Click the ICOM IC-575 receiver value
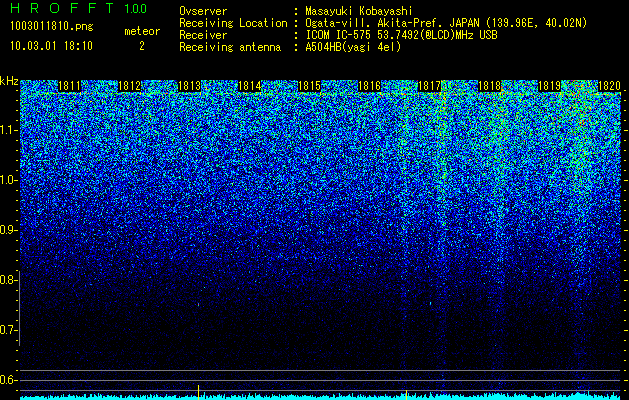This screenshot has width=629, height=400. tap(401, 35)
